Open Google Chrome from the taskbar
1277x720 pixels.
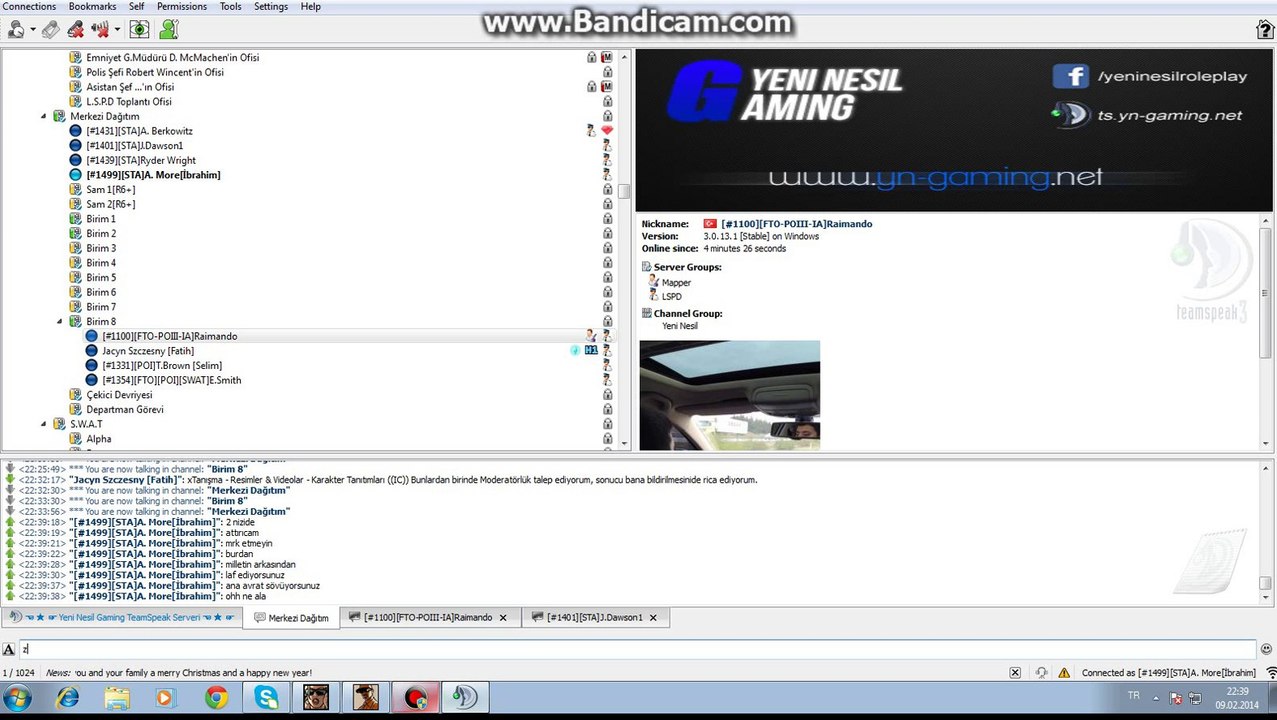point(216,697)
